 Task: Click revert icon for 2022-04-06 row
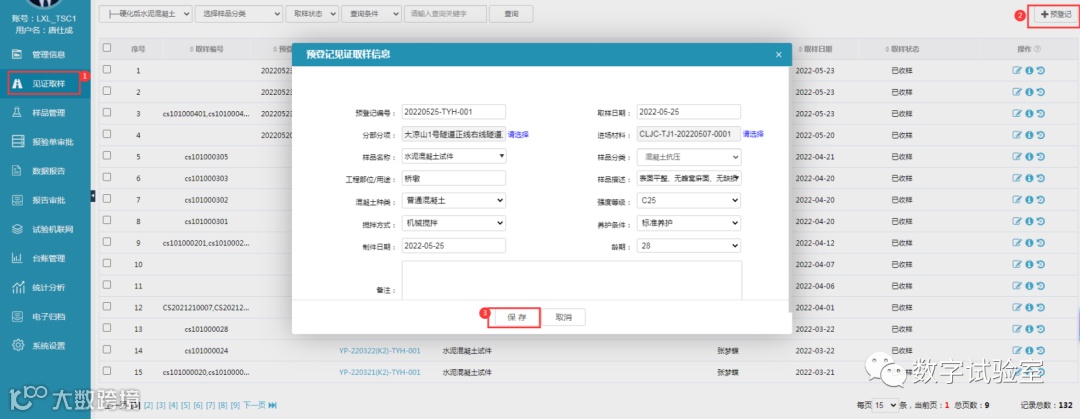1041,286
